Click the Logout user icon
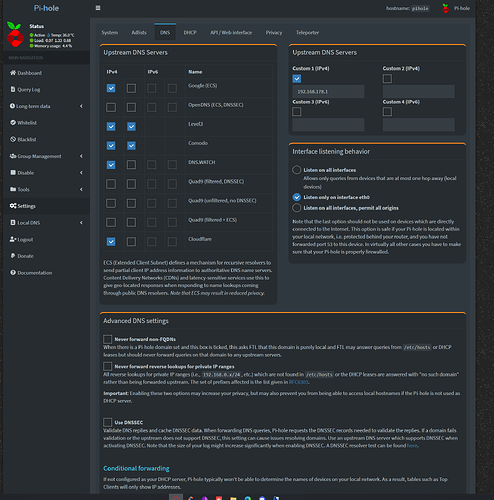This screenshot has width=494, height=500. [x=13, y=239]
